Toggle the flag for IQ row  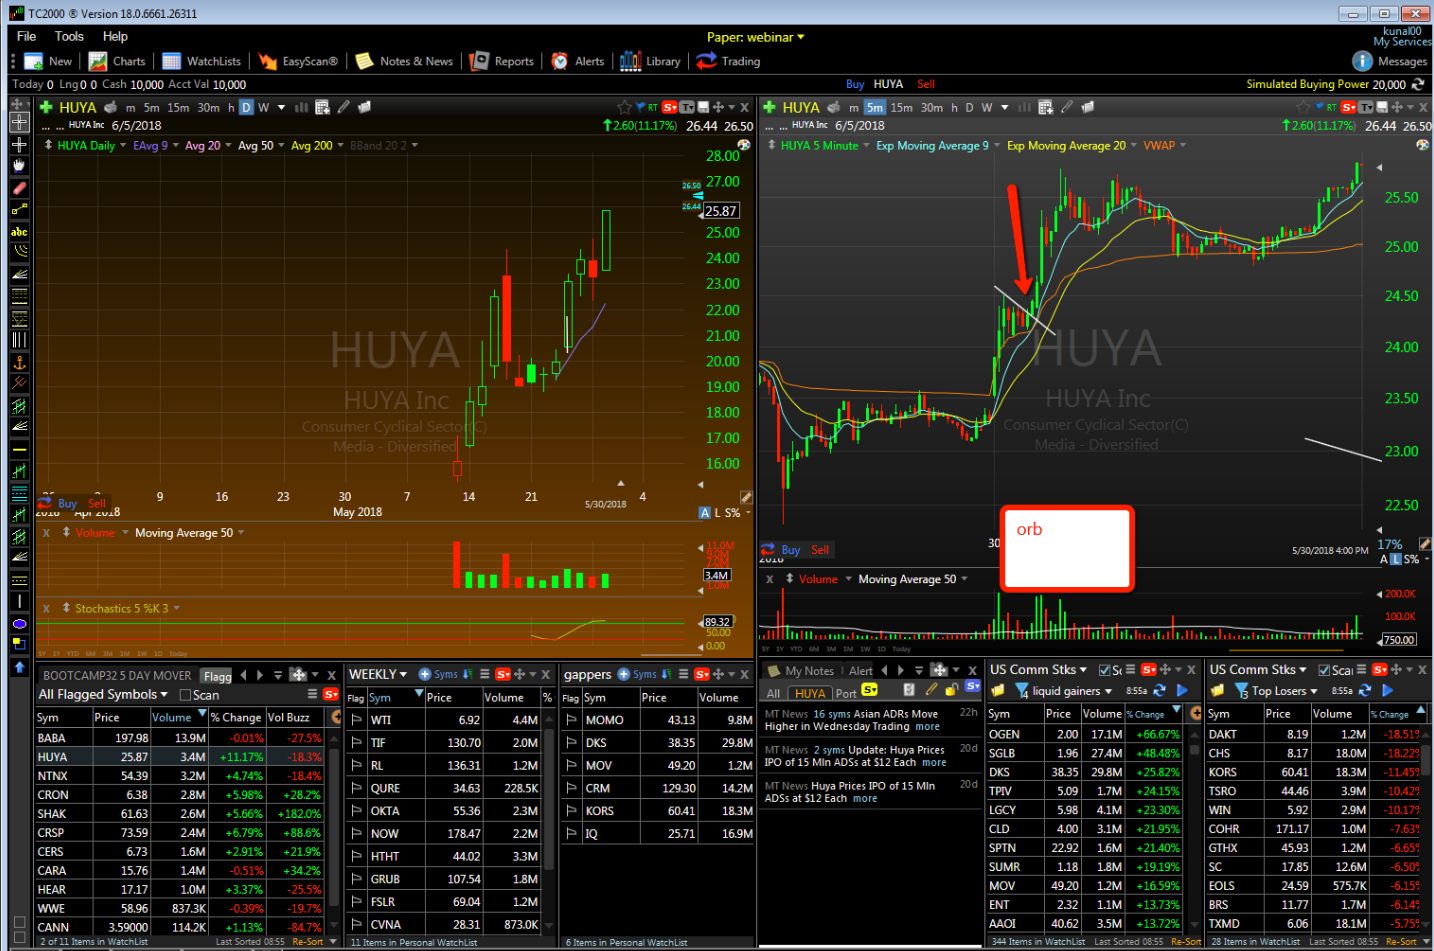(x=571, y=834)
